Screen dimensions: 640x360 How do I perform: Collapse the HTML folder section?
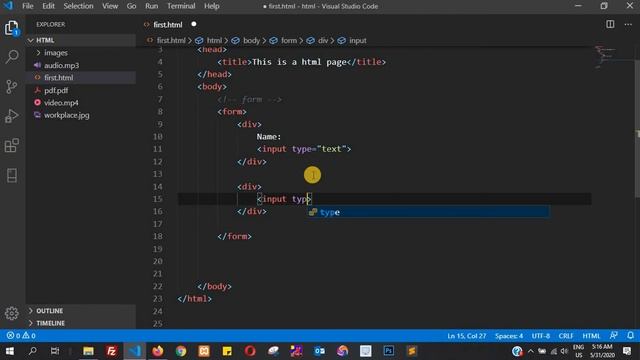[82, 40]
